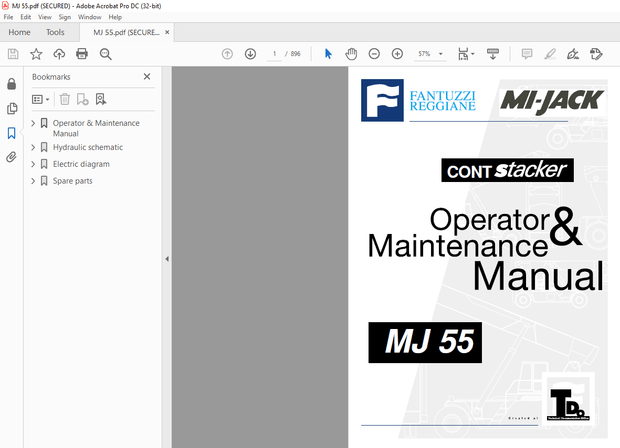Screen dimensions: 620x448
Task: Expand Operator & Maintenance Manual bookmark
Action: click(33, 123)
